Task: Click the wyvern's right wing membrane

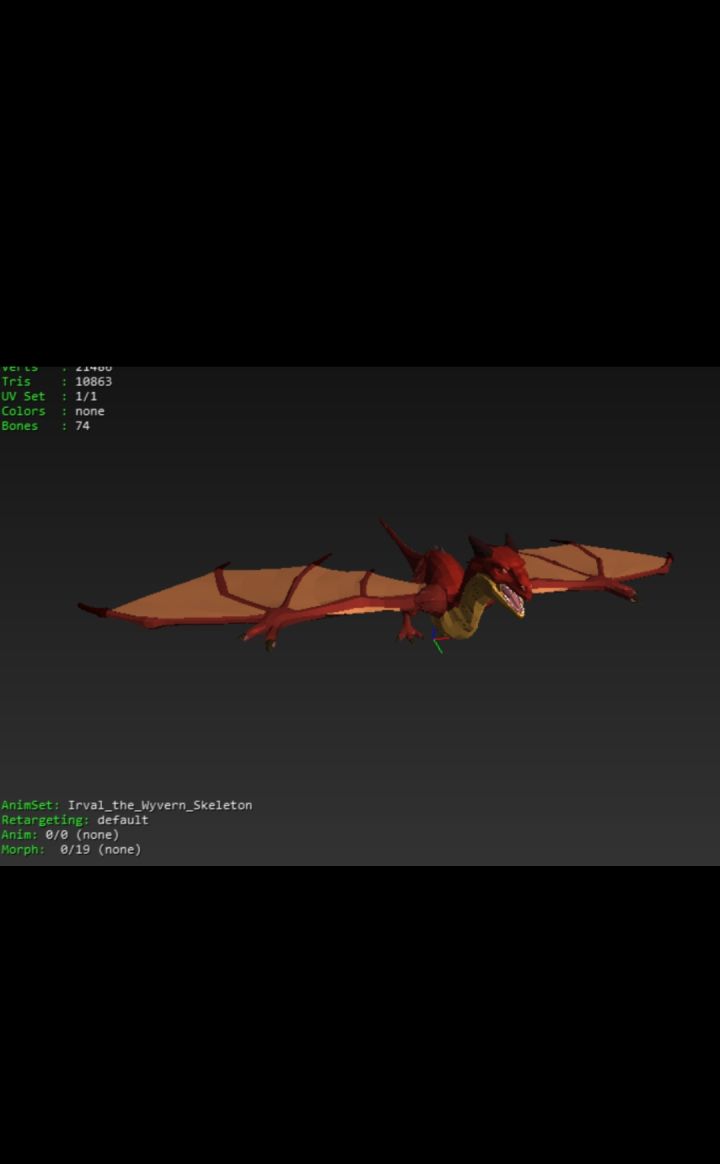Action: [594, 564]
